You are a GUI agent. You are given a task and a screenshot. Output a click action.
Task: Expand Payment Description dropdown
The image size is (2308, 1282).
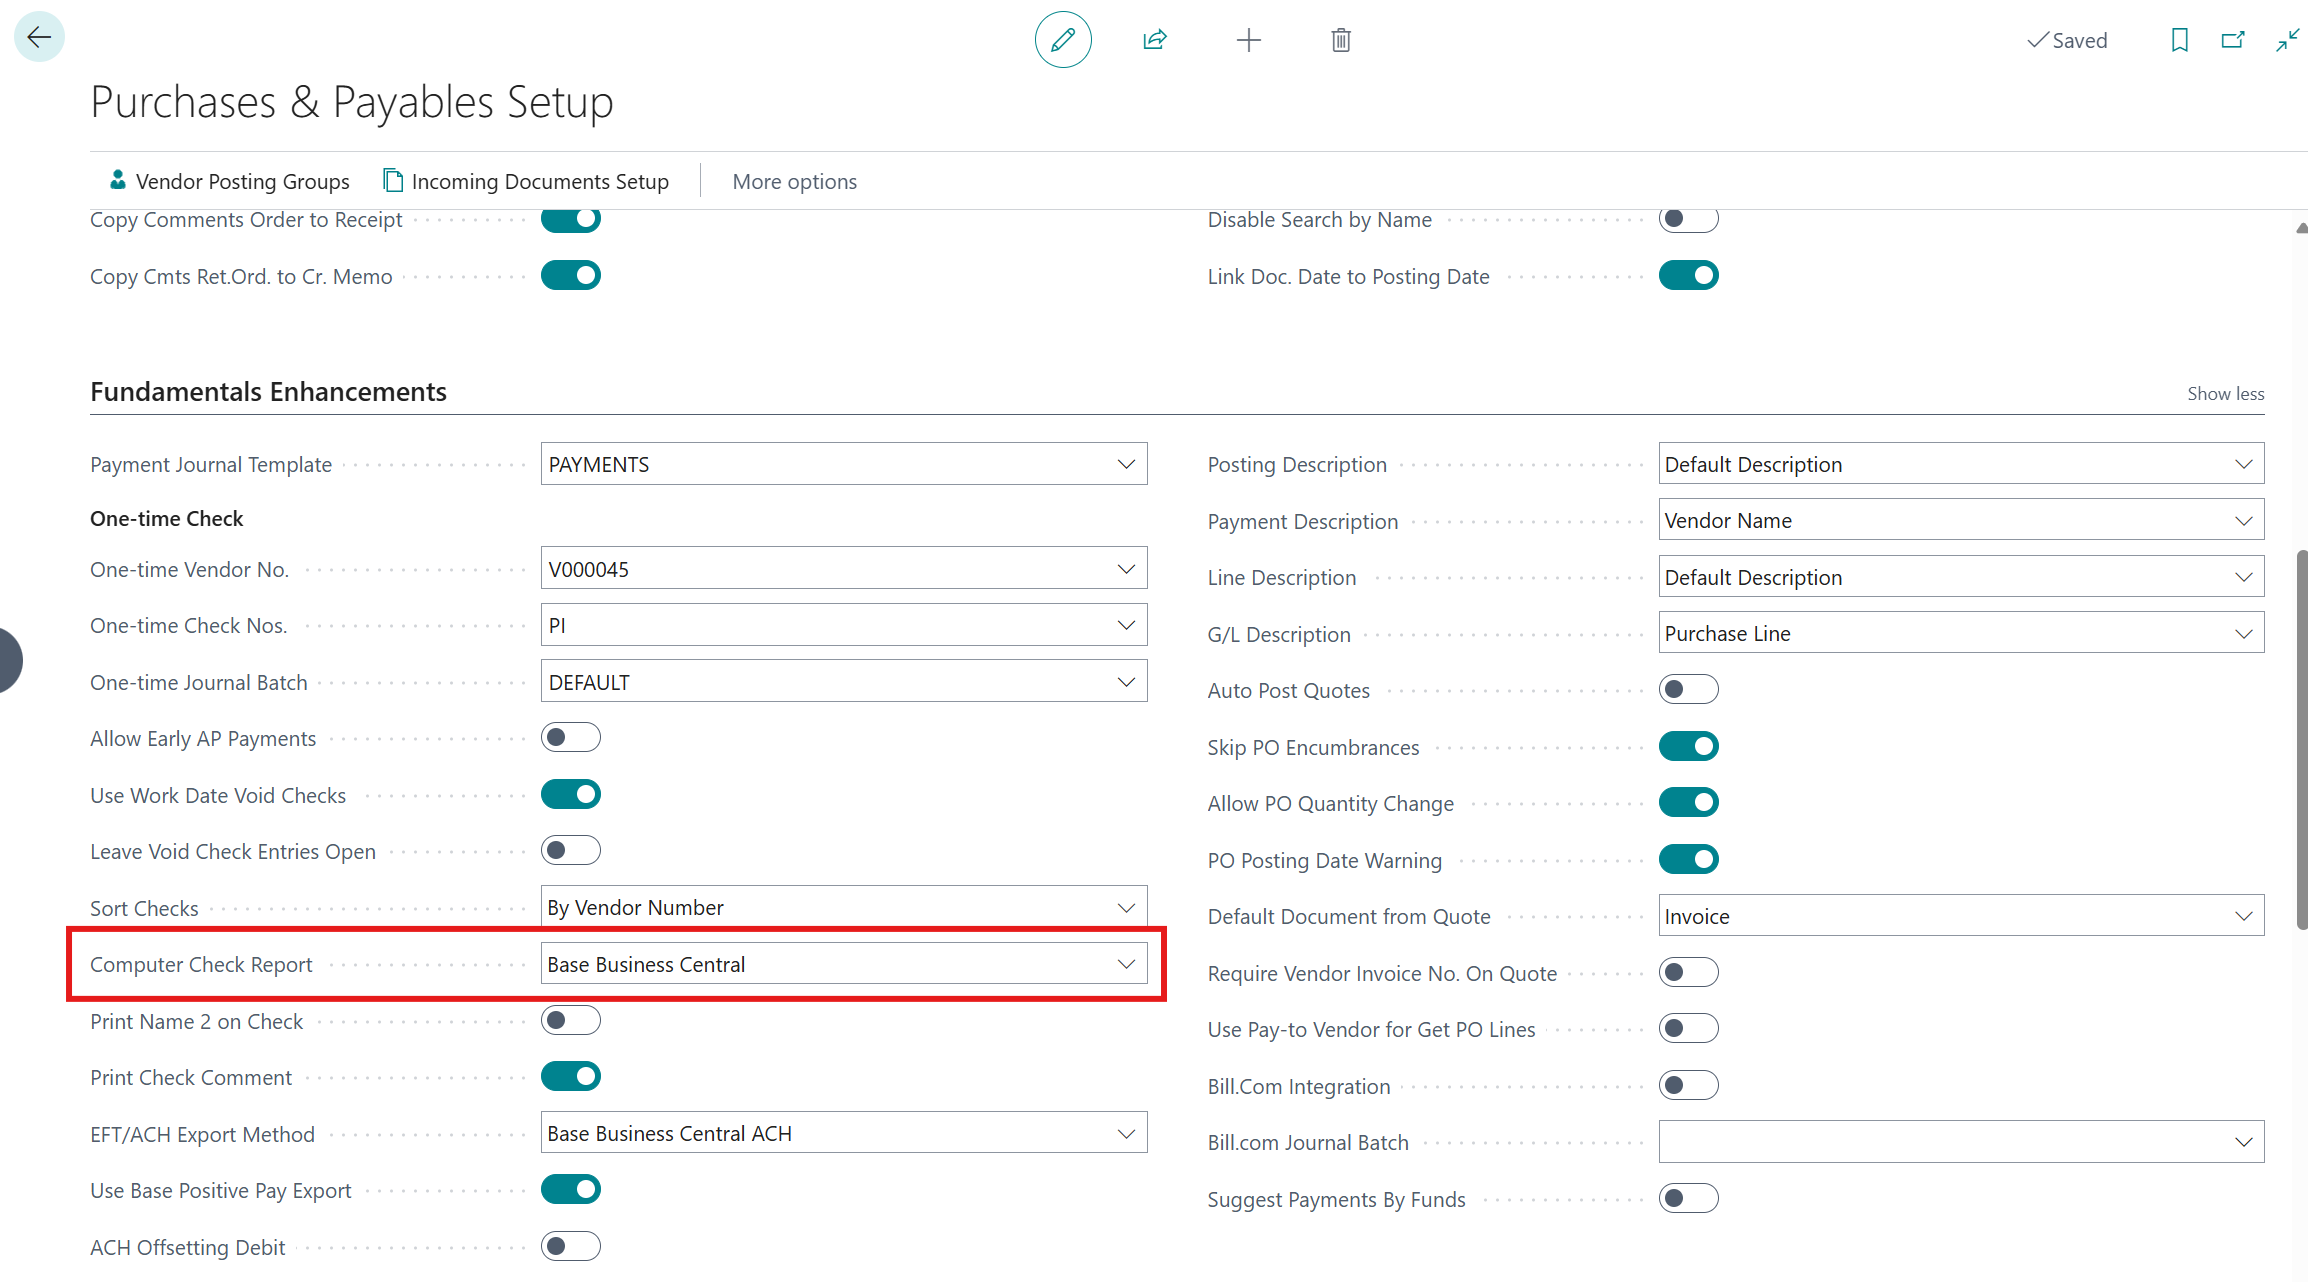2243,521
